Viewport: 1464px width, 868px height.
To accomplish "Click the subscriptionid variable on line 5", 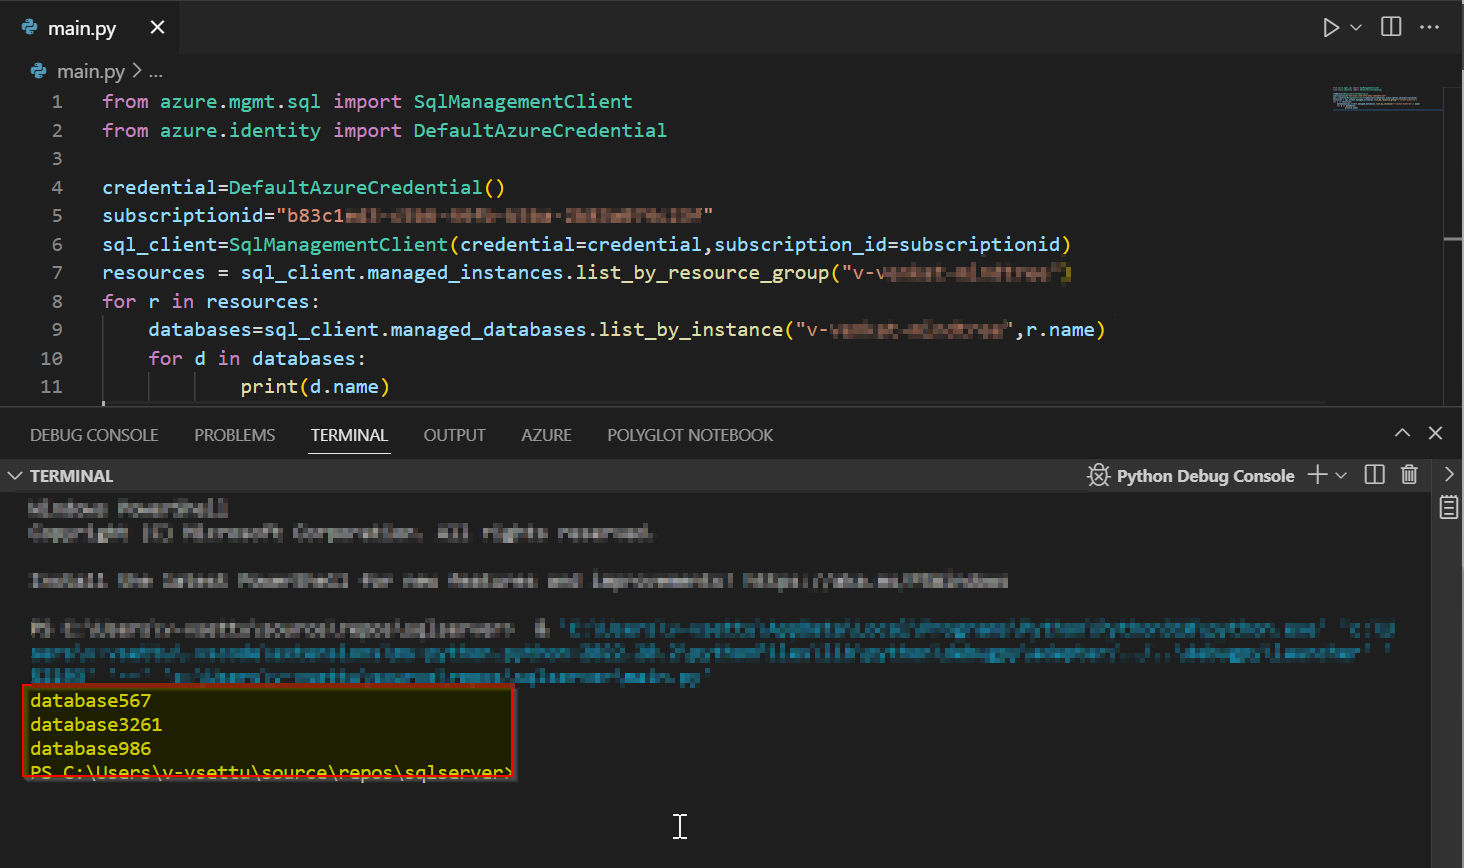I will [188, 215].
